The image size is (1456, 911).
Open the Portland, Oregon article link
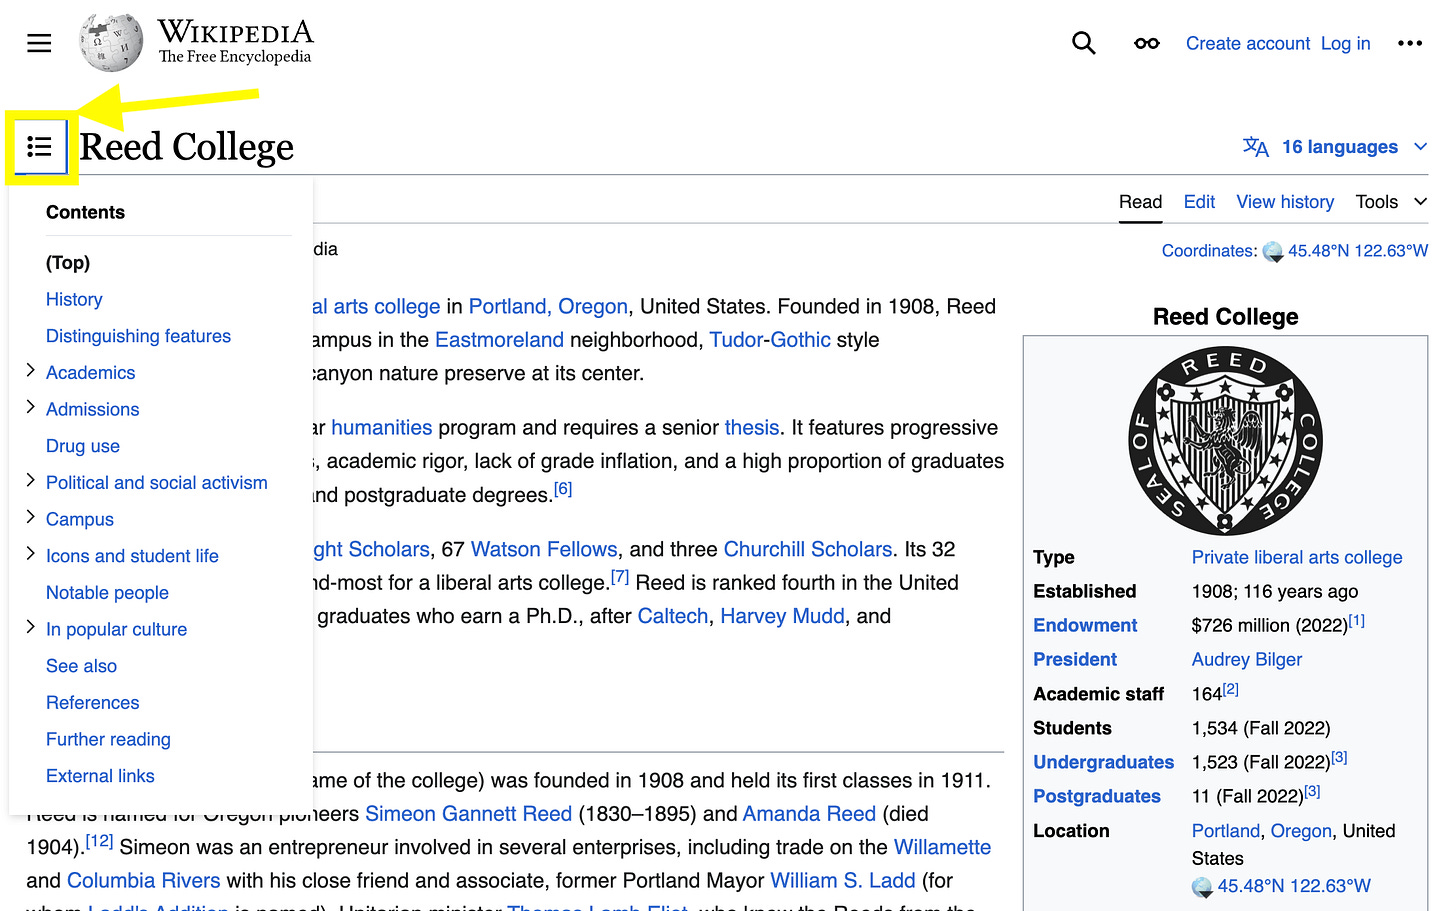[548, 306]
